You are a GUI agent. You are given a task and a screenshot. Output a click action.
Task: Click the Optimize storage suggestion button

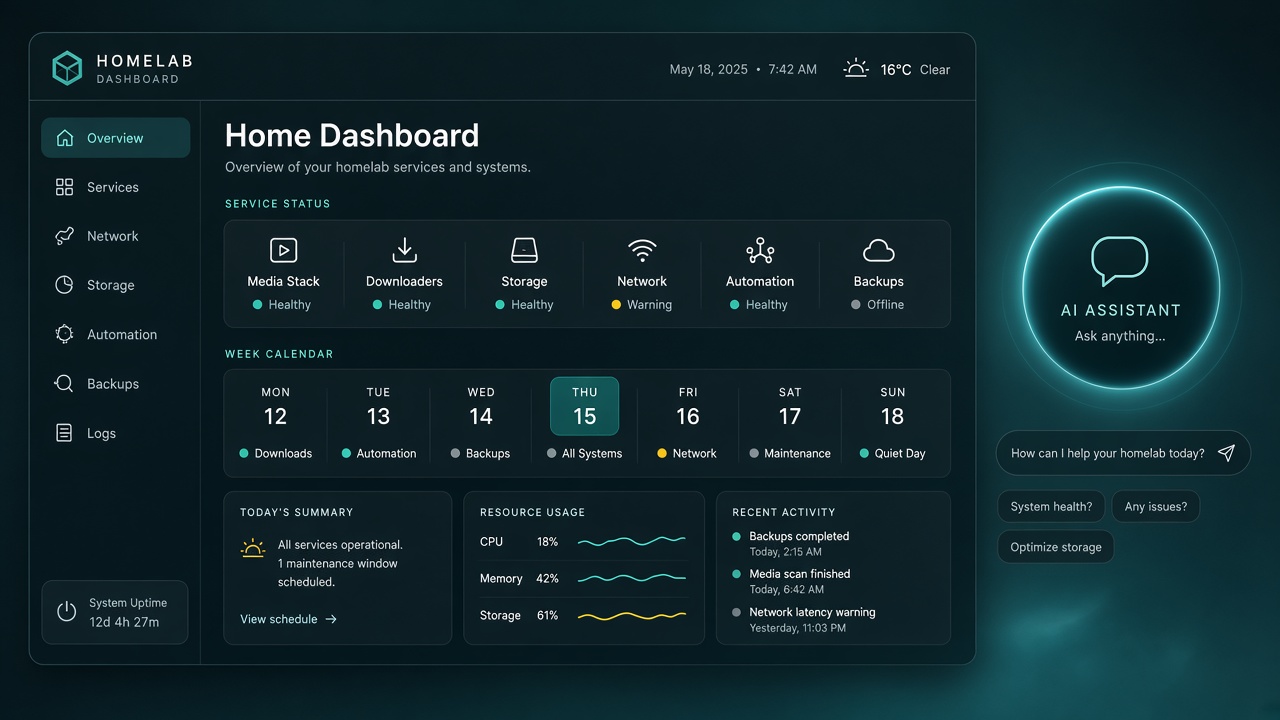tap(1056, 547)
